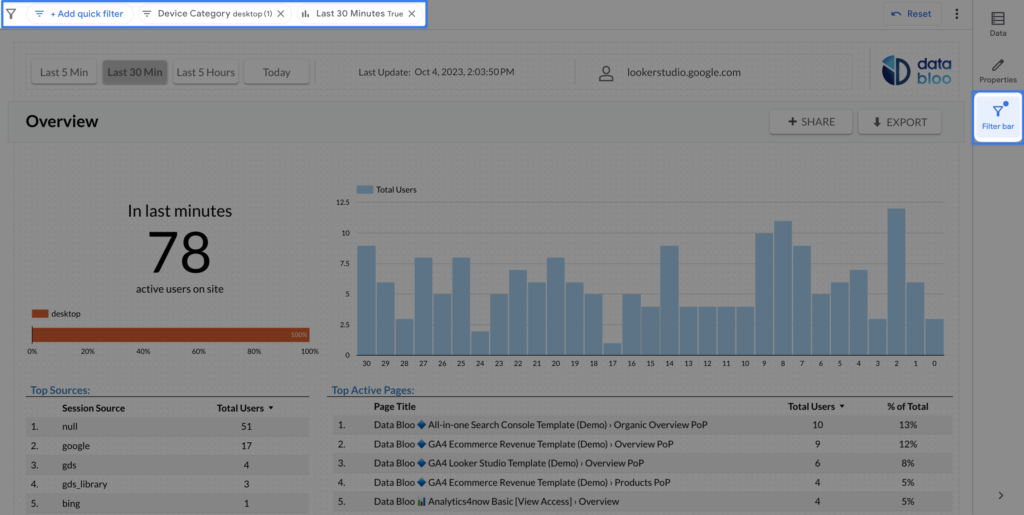1024x515 pixels.
Task: Click Add quick filter
Action: click(x=80, y=14)
